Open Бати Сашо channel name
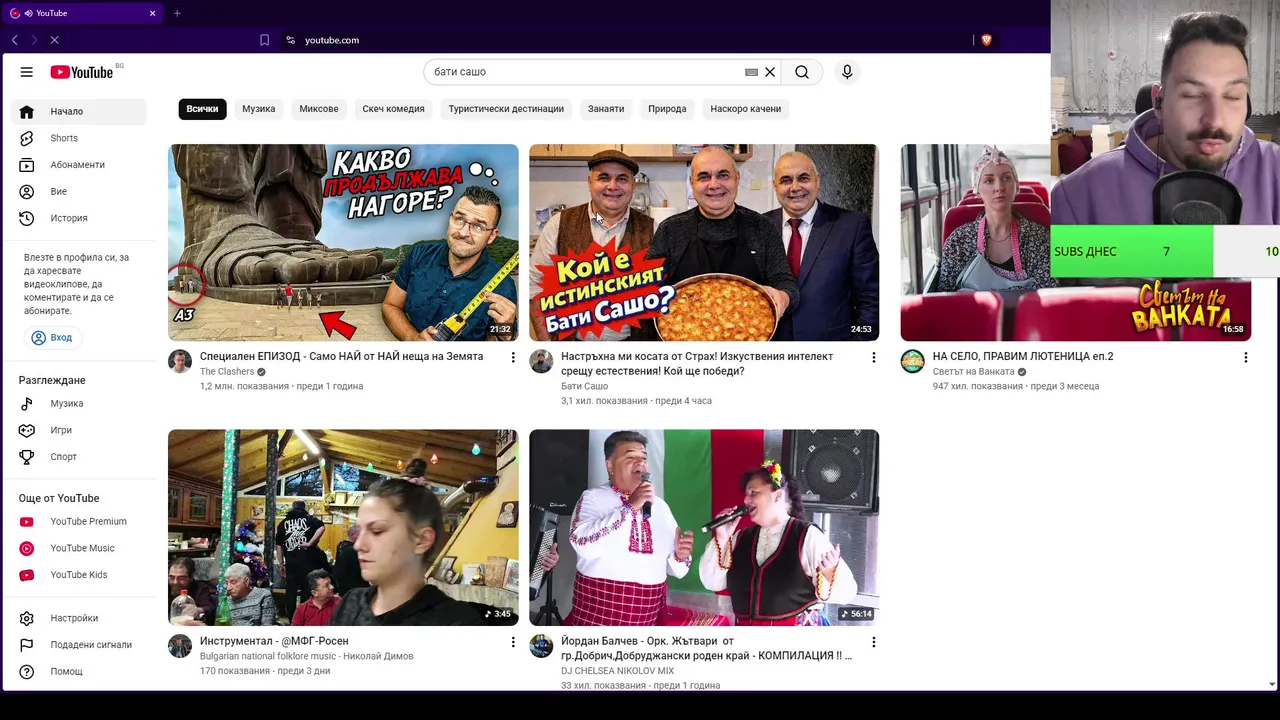This screenshot has height=720, width=1280. (x=584, y=386)
